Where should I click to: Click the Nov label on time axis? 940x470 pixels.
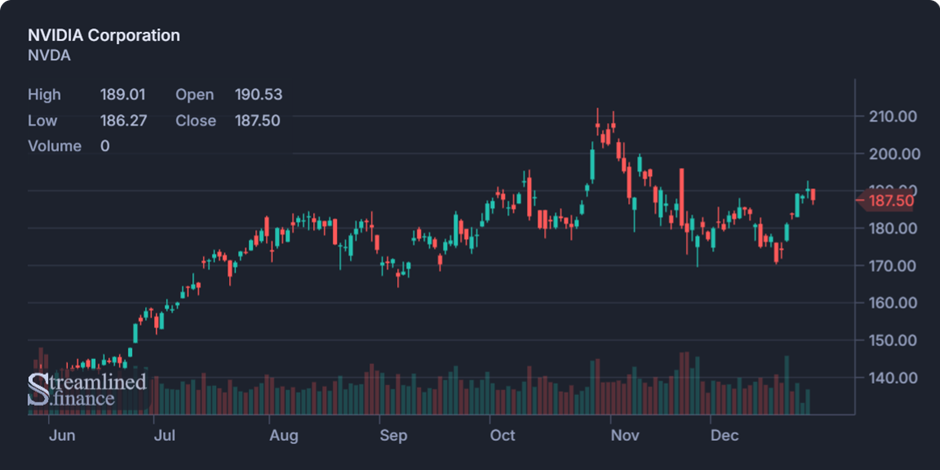click(625, 436)
